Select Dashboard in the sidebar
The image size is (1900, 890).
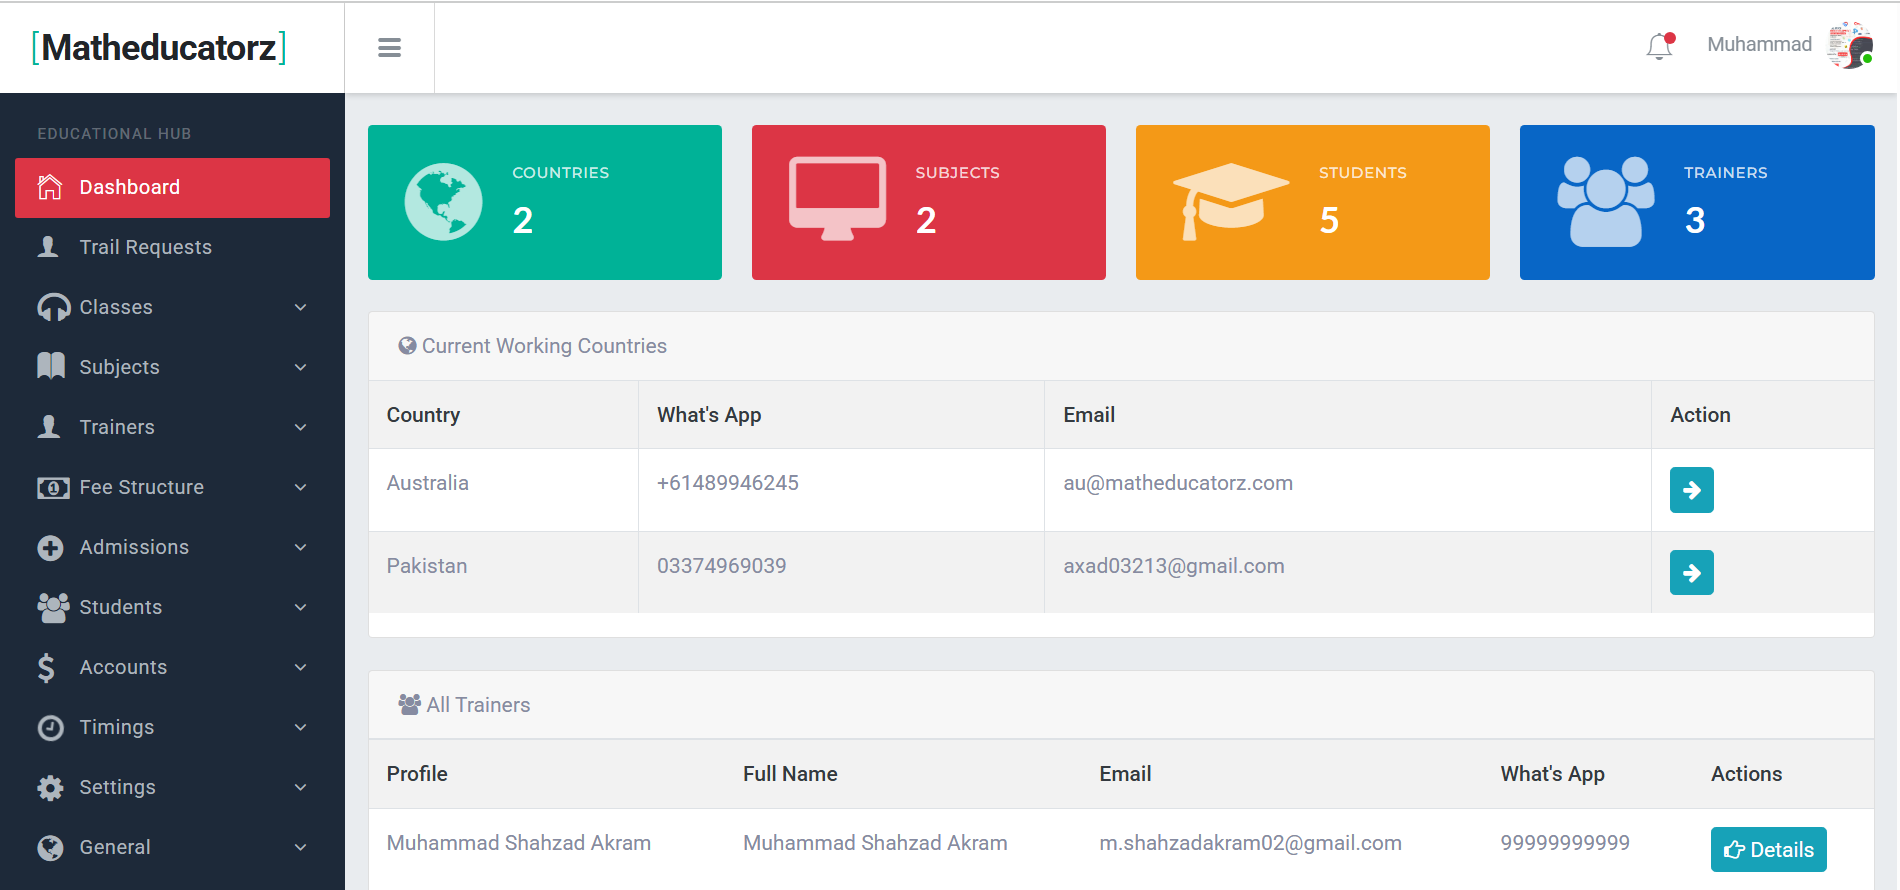point(172,188)
